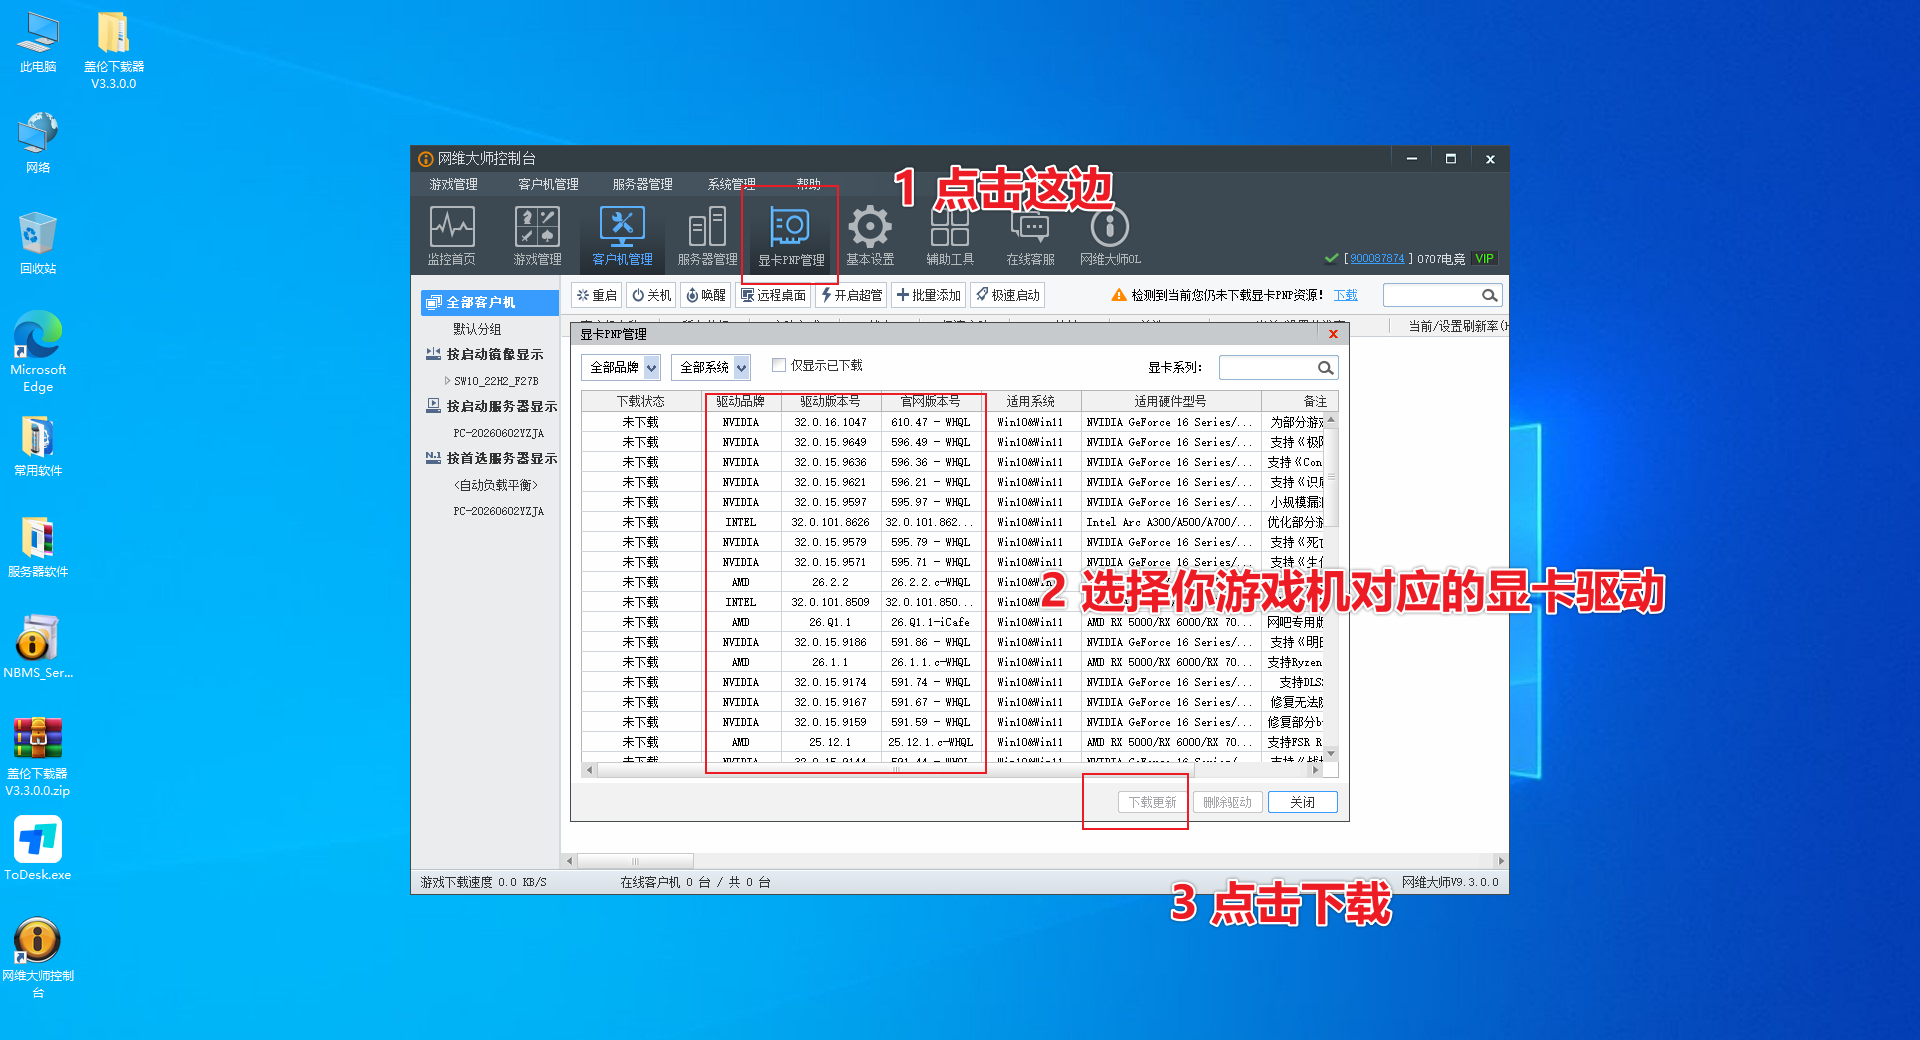Image resolution: width=1920 pixels, height=1040 pixels.
Task: Open the 服务器管理 menu bar item
Action: (x=642, y=184)
